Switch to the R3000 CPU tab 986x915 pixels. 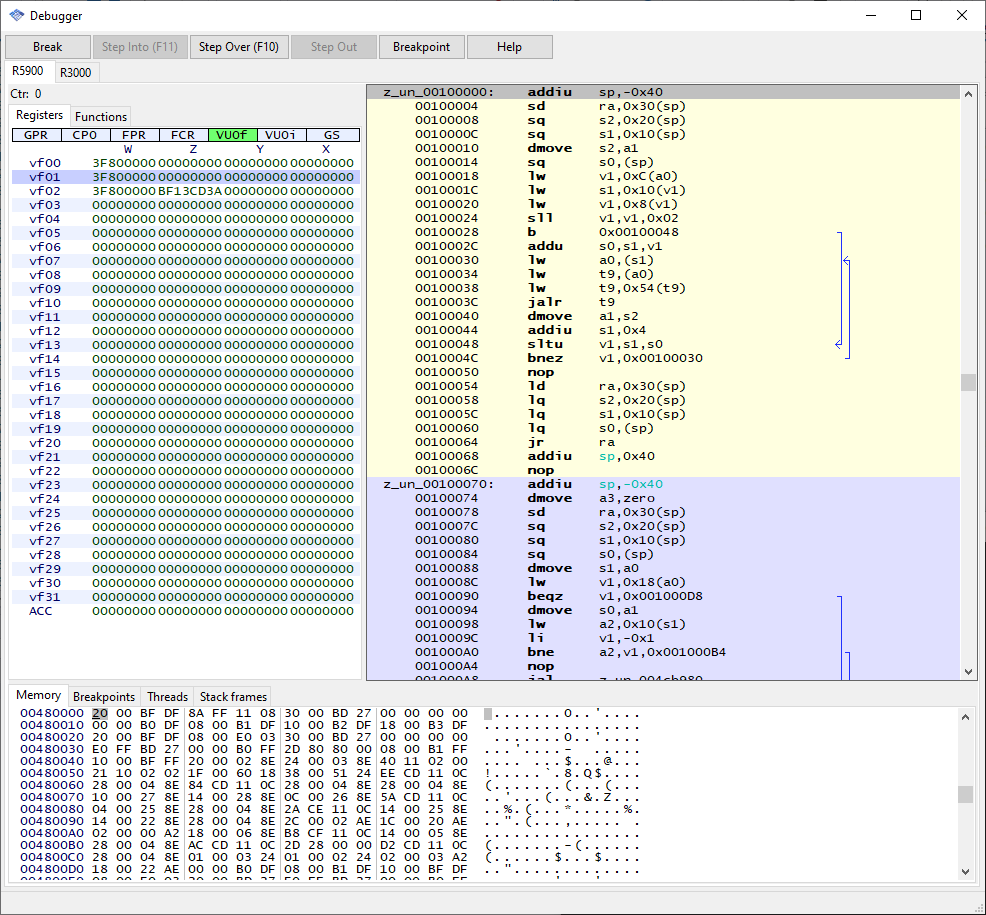[x=76, y=73]
